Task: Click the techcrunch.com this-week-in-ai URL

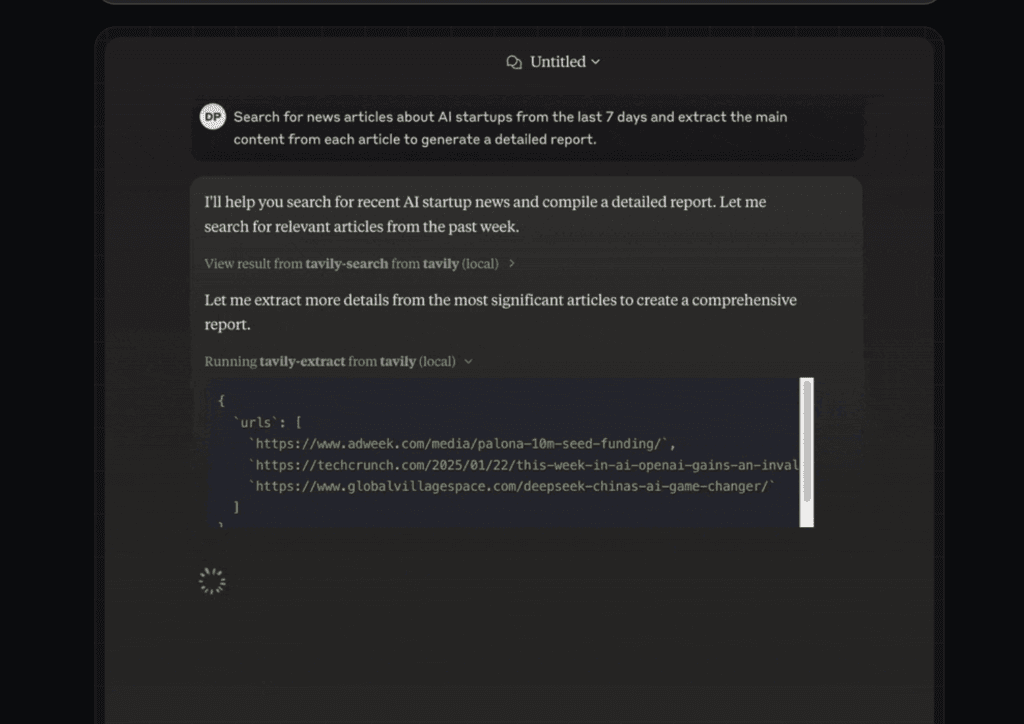Action: [524, 465]
